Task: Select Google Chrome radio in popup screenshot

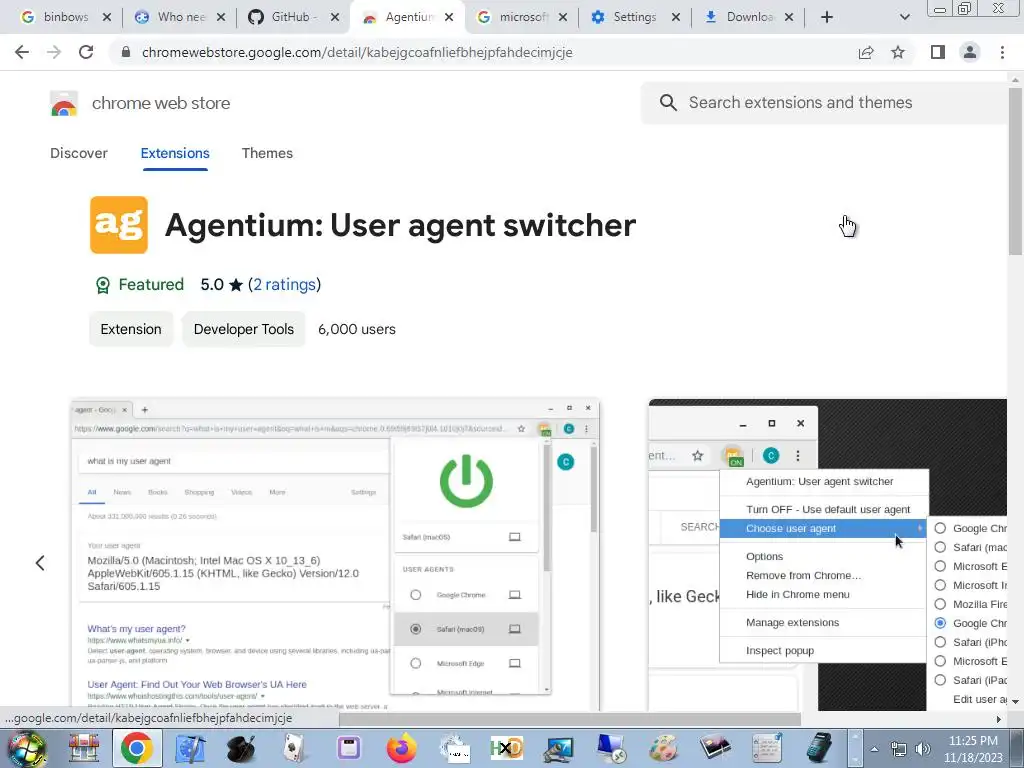Action: point(415,595)
